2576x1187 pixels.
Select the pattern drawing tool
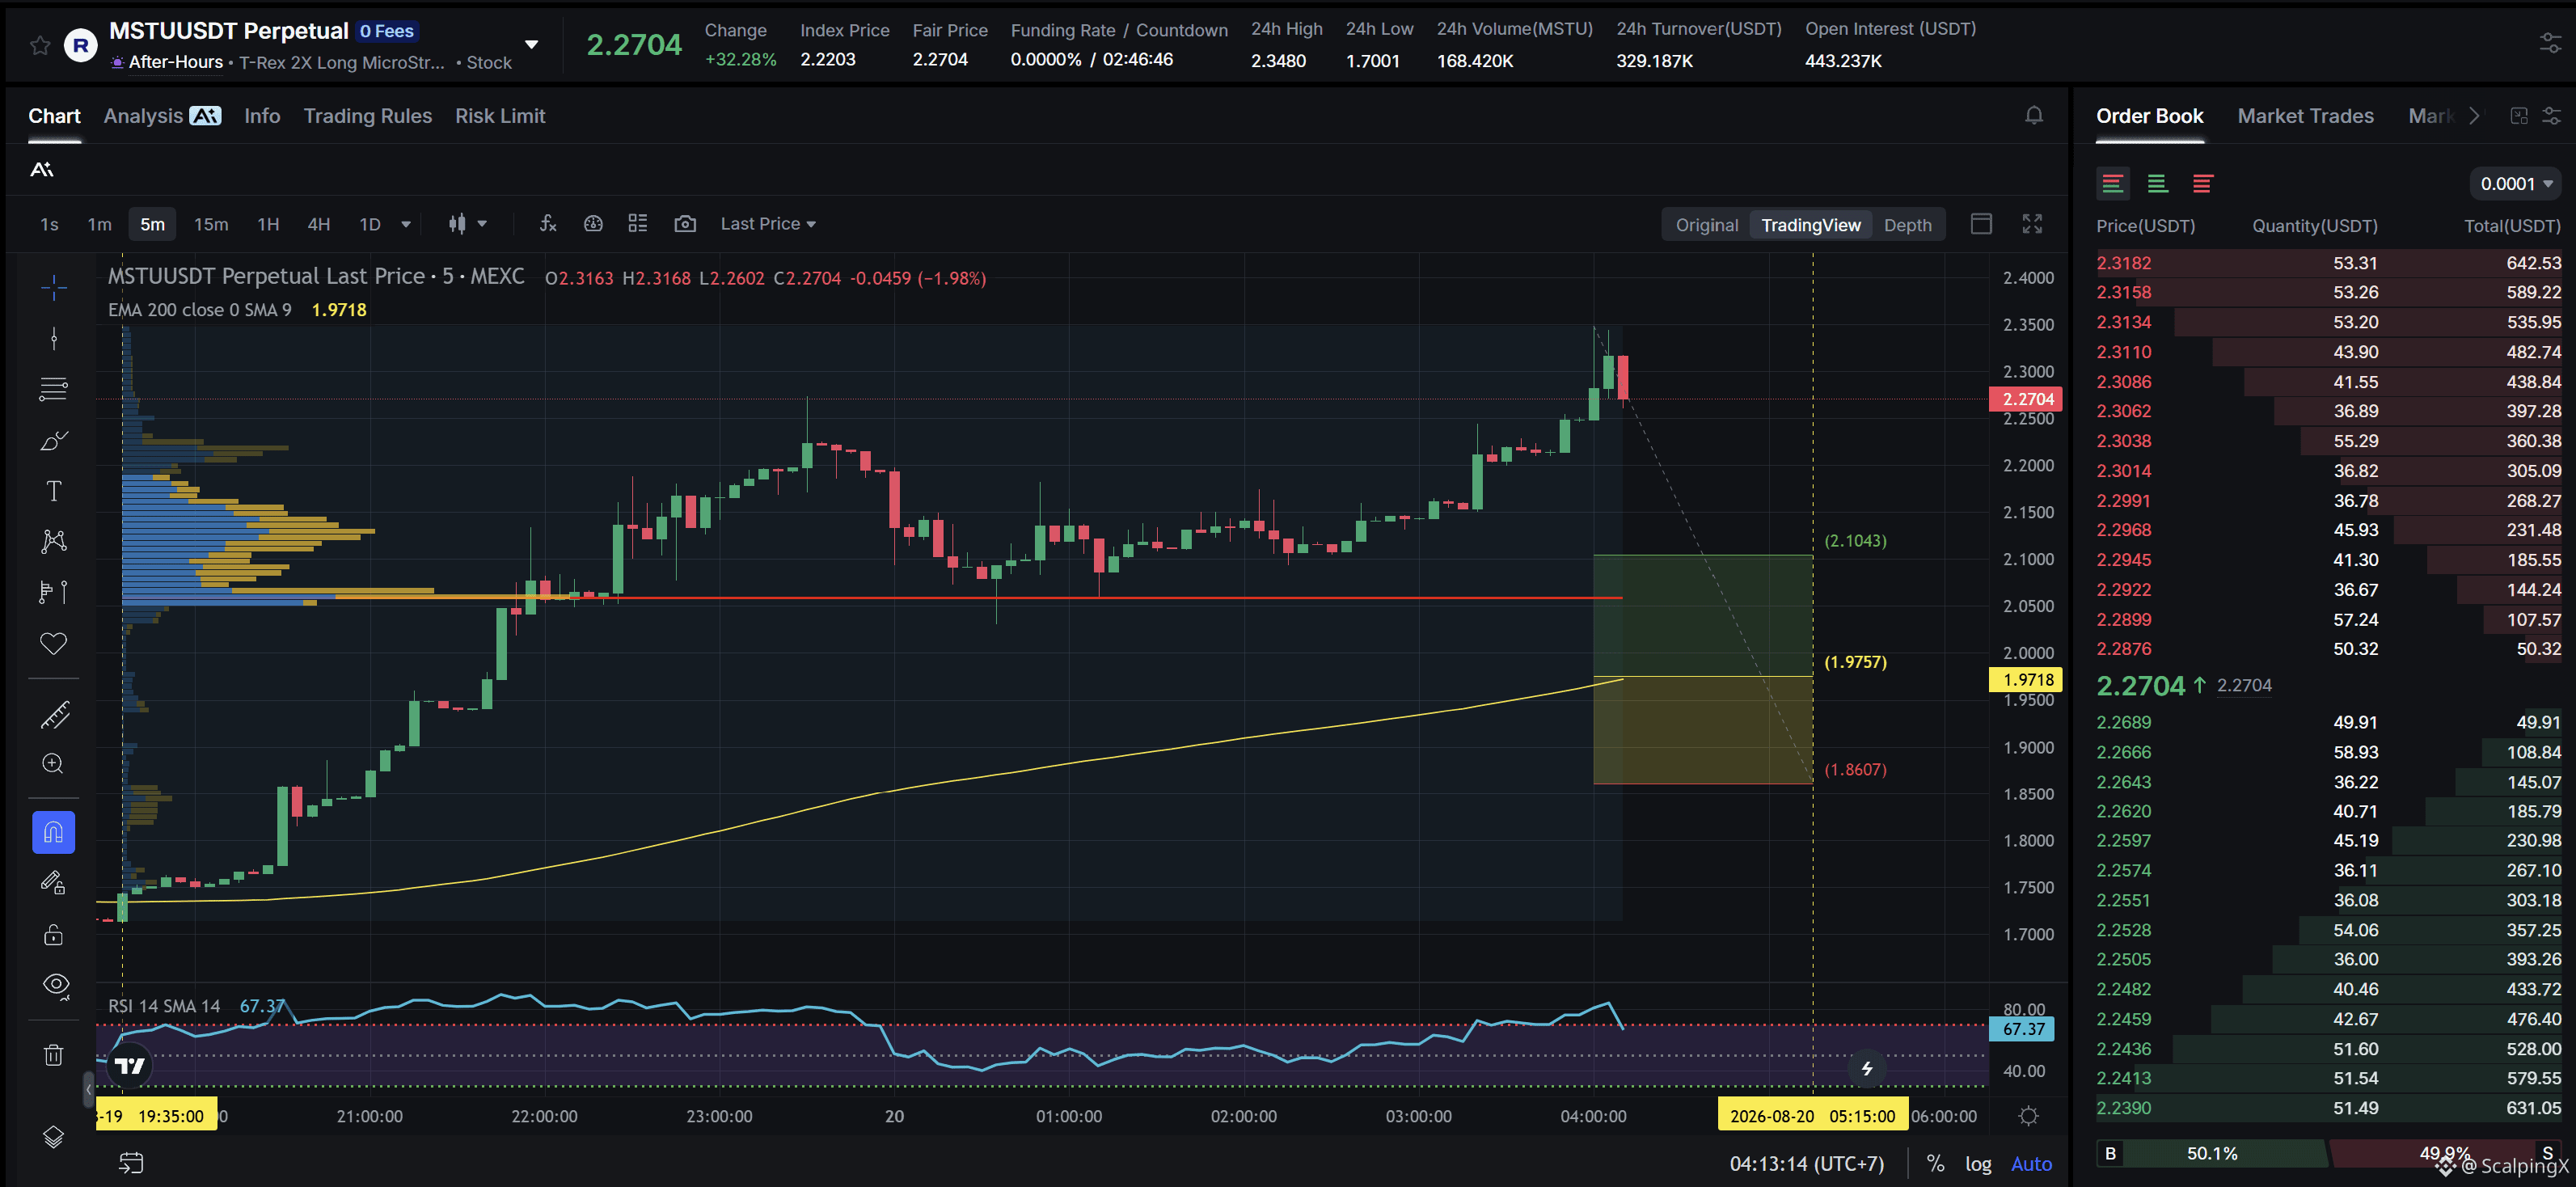tap(54, 541)
